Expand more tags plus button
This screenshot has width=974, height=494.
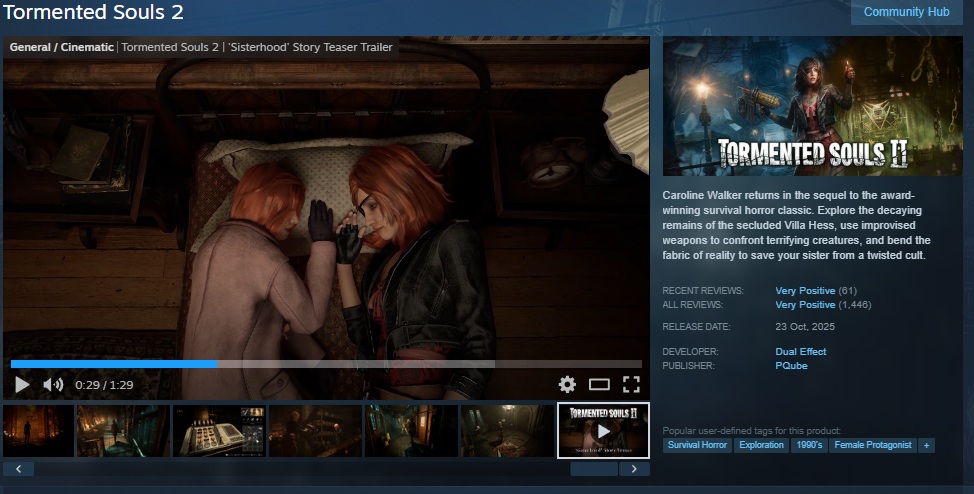point(926,445)
